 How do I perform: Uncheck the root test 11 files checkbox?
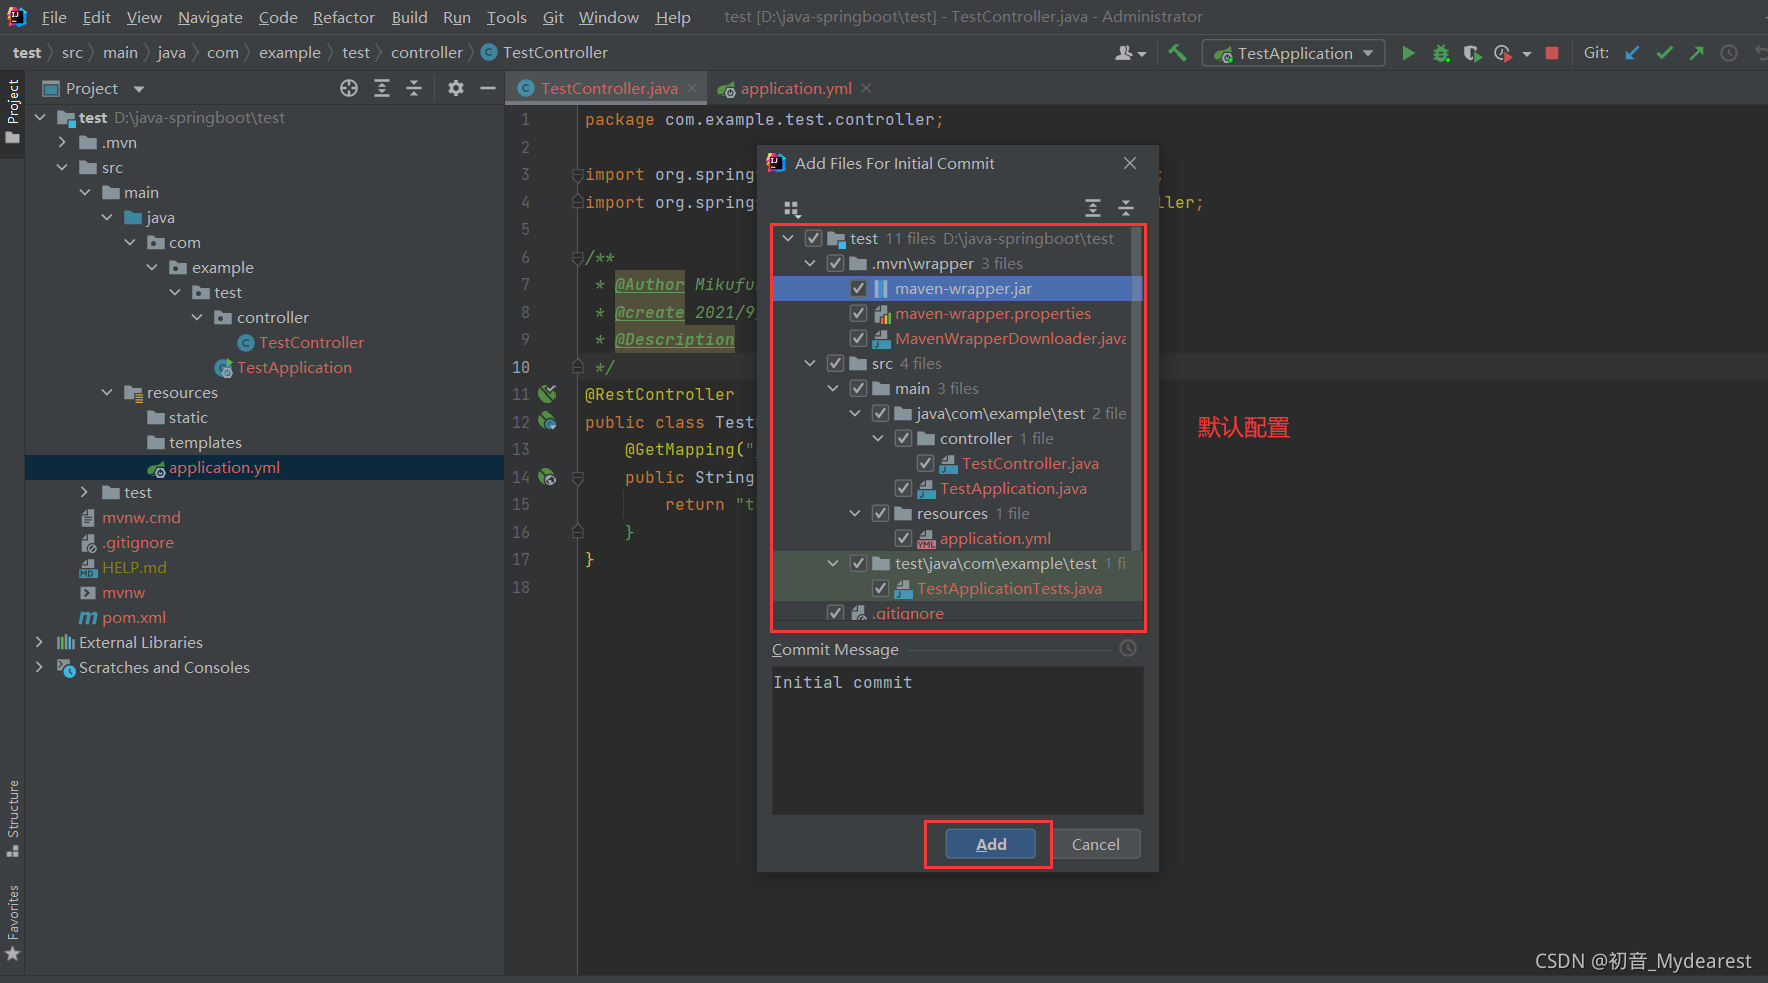(813, 238)
